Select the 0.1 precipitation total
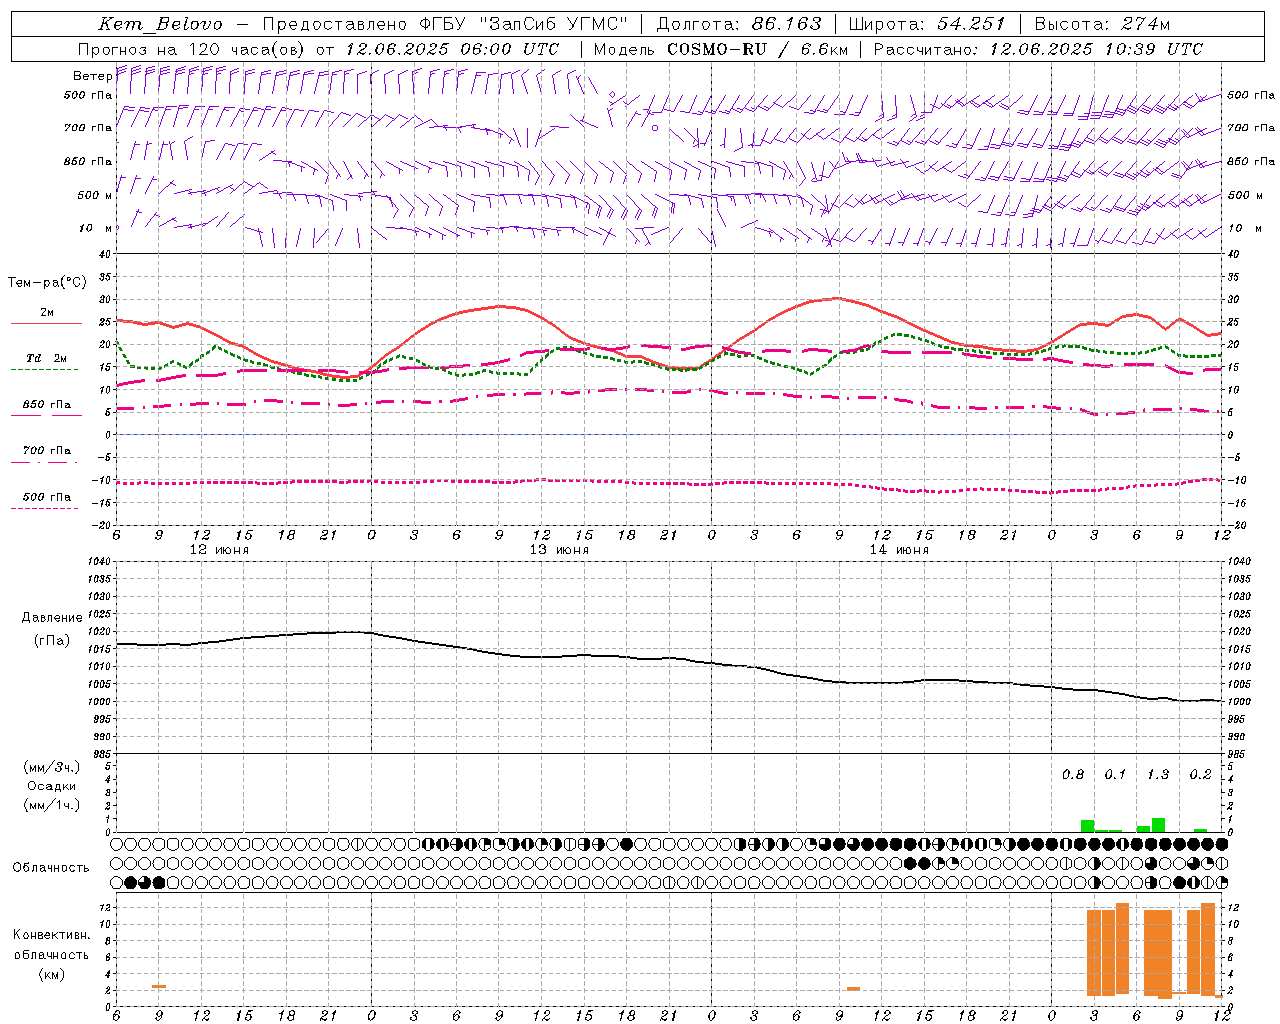The image size is (1280, 1024). (x=1115, y=774)
